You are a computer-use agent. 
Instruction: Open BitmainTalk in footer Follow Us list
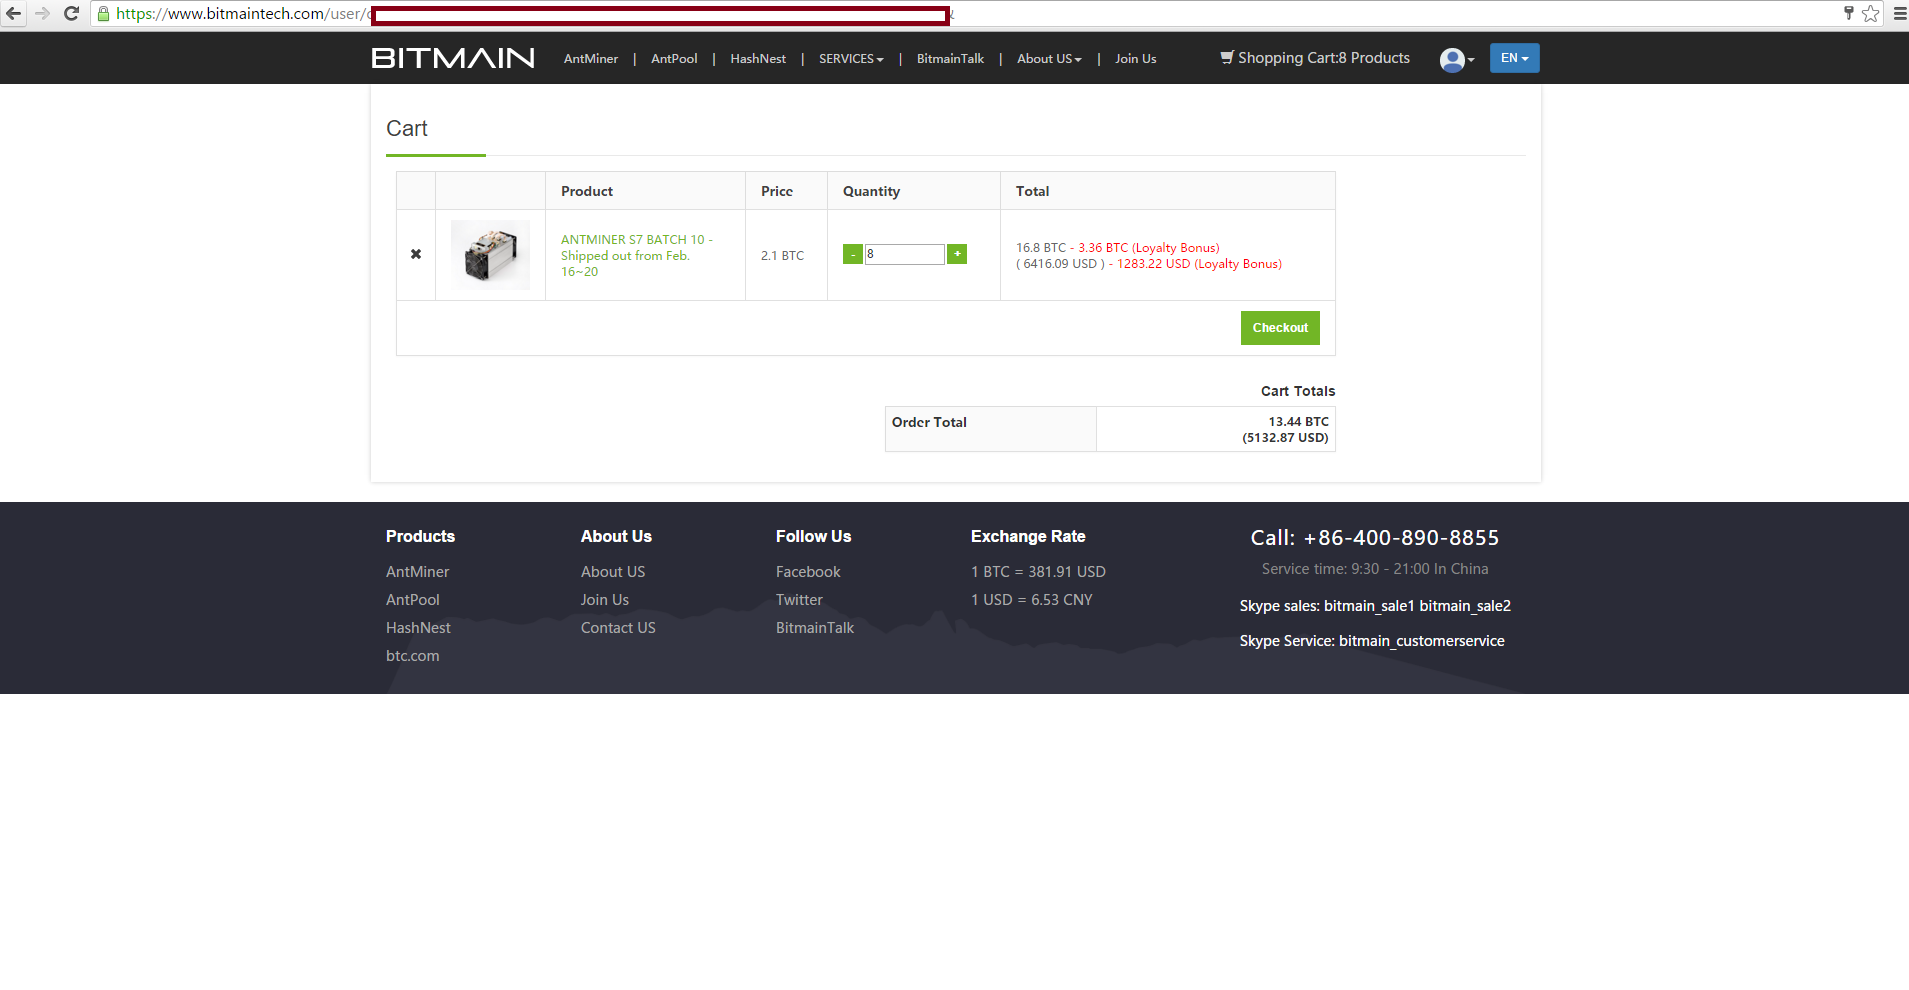click(x=815, y=628)
